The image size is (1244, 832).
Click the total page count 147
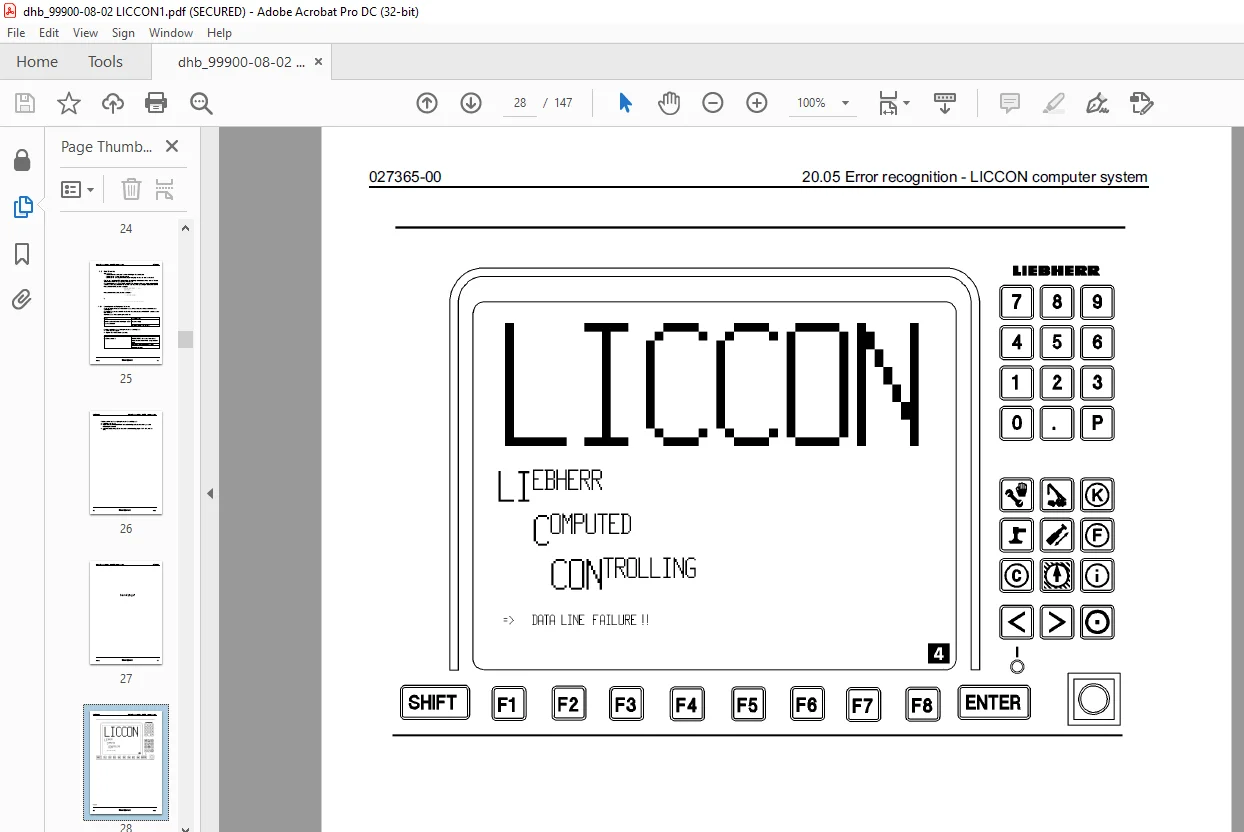(x=563, y=103)
